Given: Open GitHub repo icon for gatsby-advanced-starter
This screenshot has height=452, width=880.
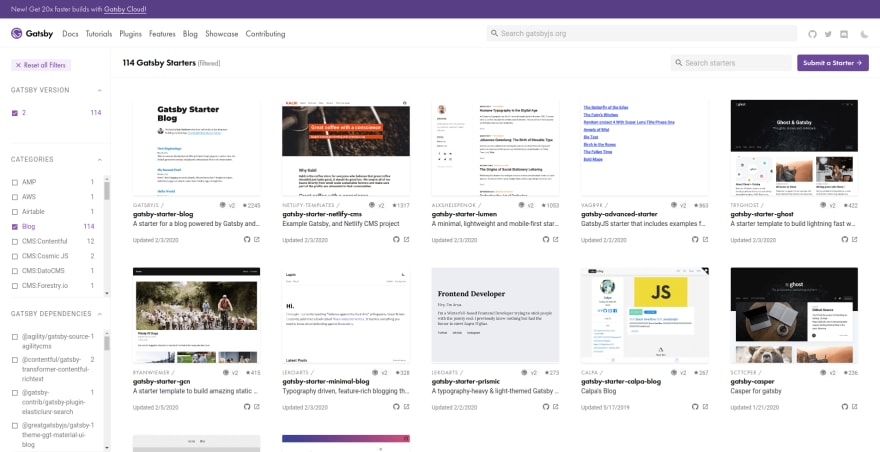Looking at the screenshot, I should click(695, 239).
